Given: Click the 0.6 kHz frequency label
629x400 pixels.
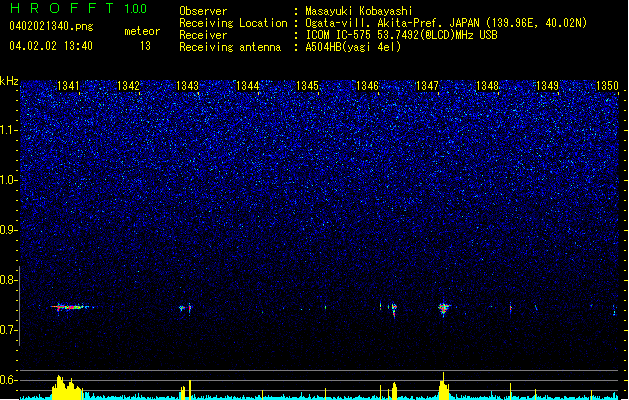Looking at the screenshot, I should 9,380.
